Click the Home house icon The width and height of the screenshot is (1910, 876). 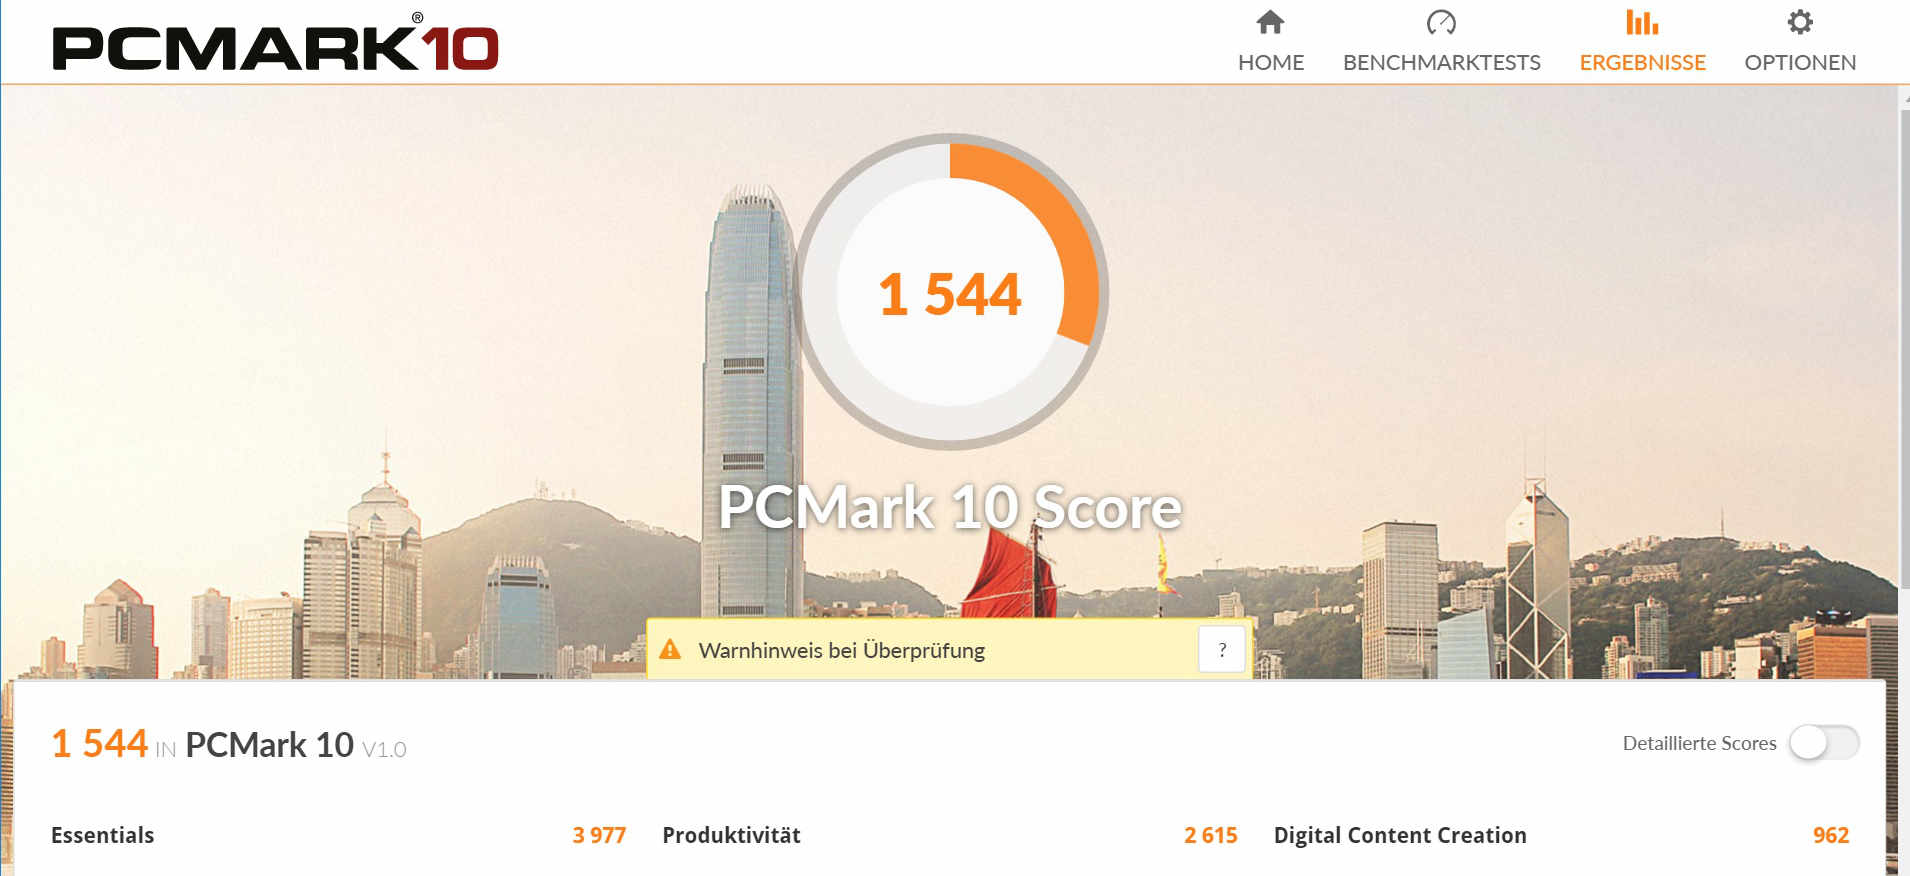(x=1270, y=22)
